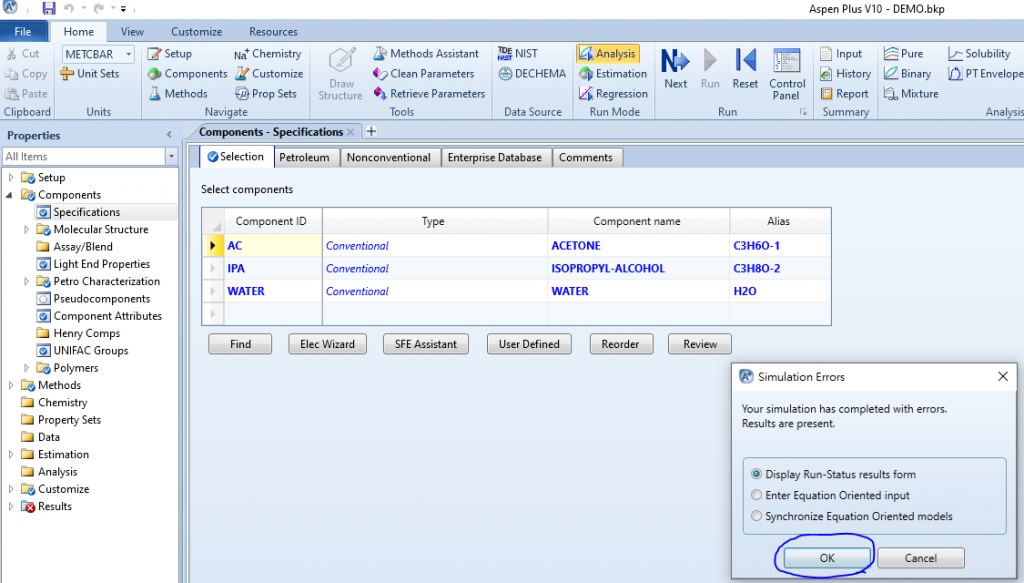The width and height of the screenshot is (1024, 583).
Task: Click the Elec Wizard button
Action: point(327,344)
